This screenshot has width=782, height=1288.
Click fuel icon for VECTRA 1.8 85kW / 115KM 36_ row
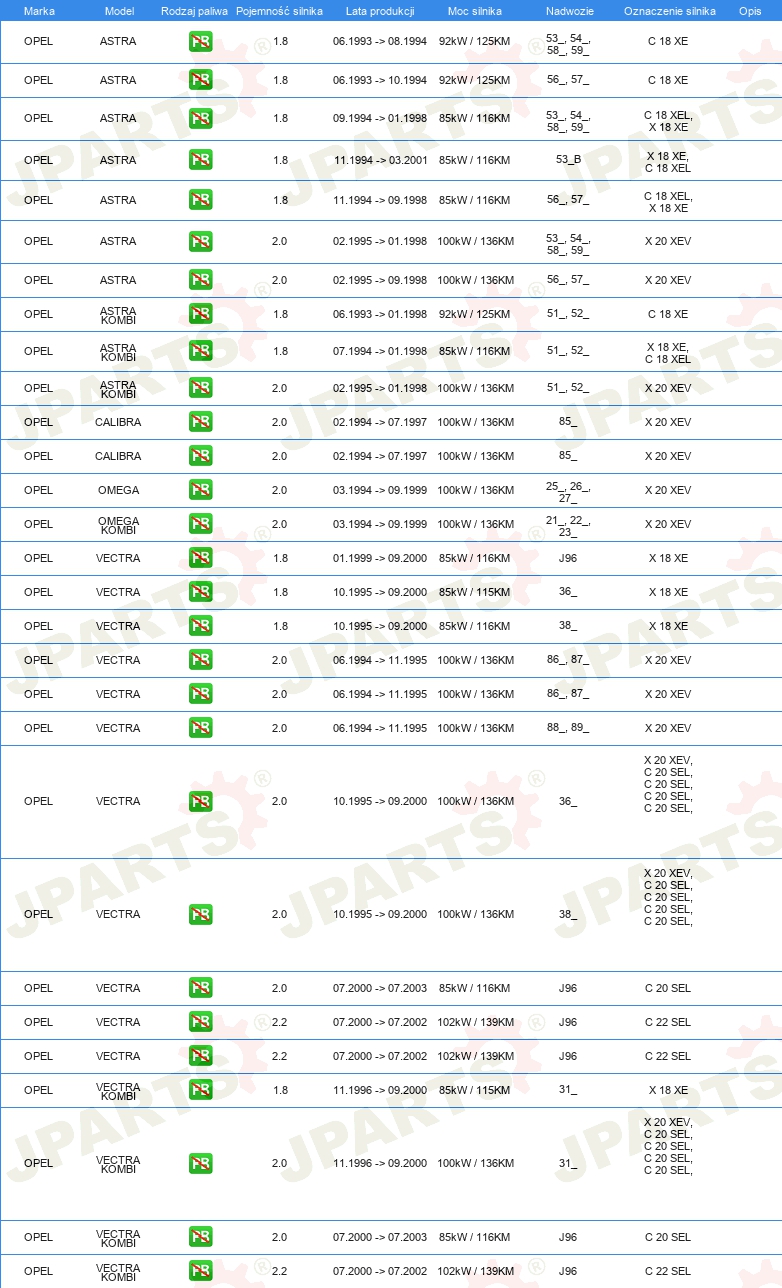click(x=201, y=592)
